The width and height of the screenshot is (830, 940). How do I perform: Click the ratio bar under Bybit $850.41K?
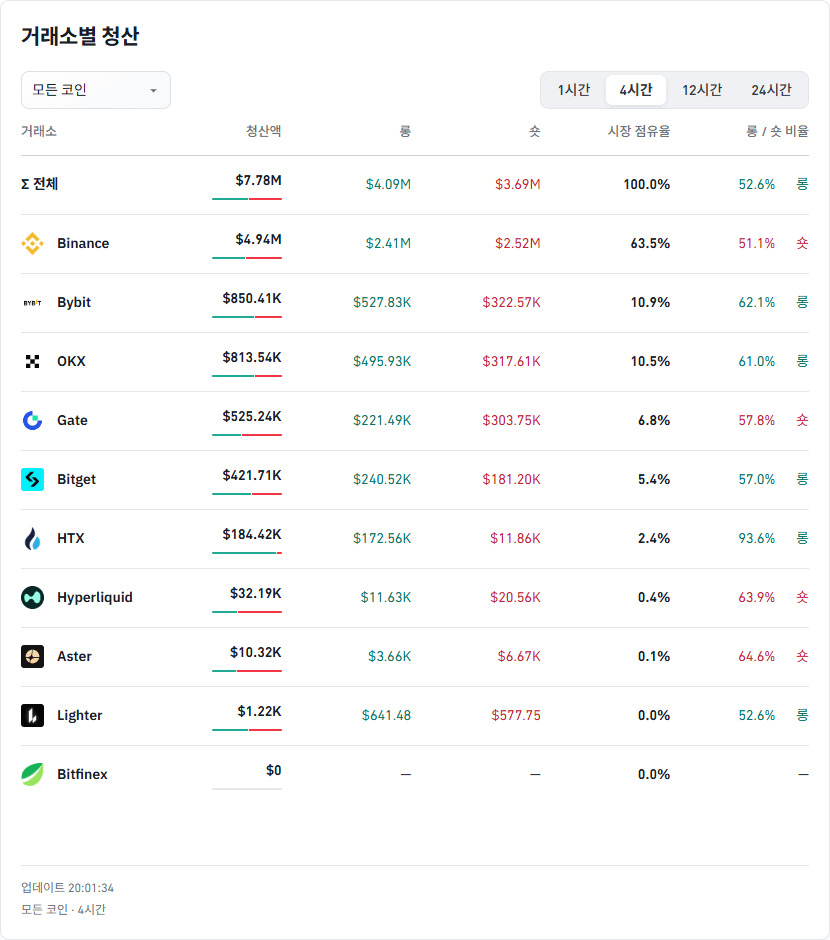[x=247, y=317]
